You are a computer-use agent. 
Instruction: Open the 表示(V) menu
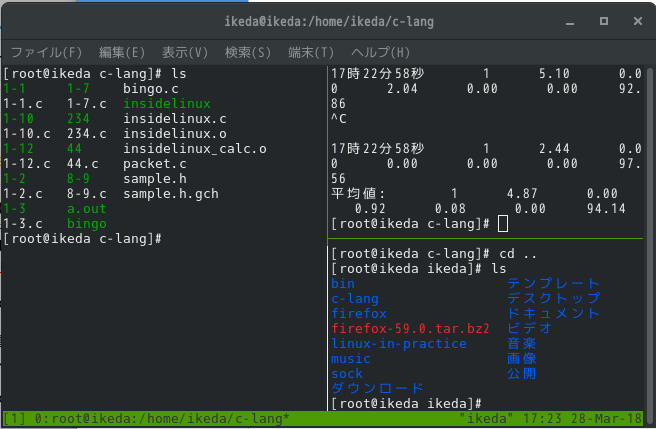(185, 52)
